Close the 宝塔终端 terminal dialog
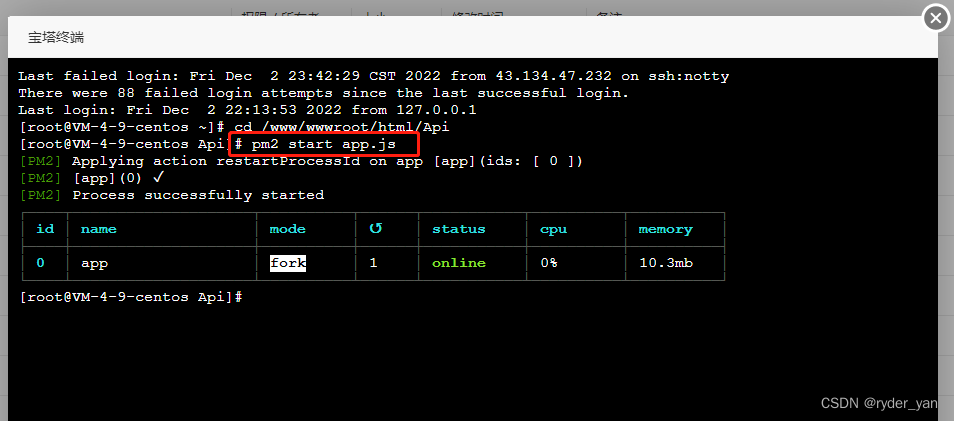 point(936,19)
